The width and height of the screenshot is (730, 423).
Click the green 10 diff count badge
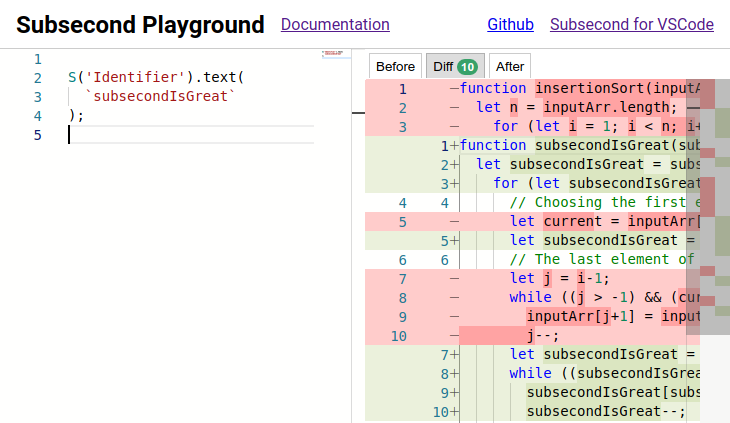pos(467,67)
